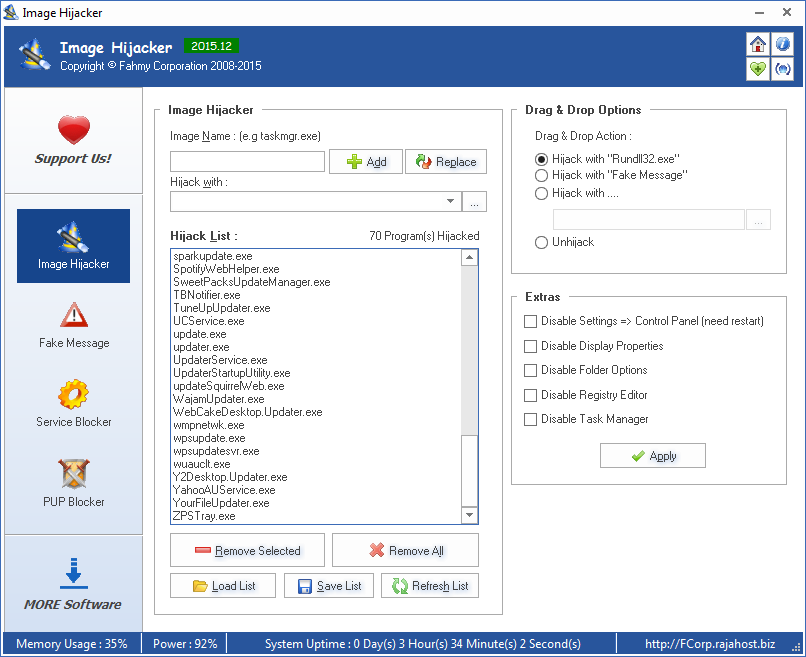Click Save List button
The height and width of the screenshot is (657, 806).
click(328, 586)
